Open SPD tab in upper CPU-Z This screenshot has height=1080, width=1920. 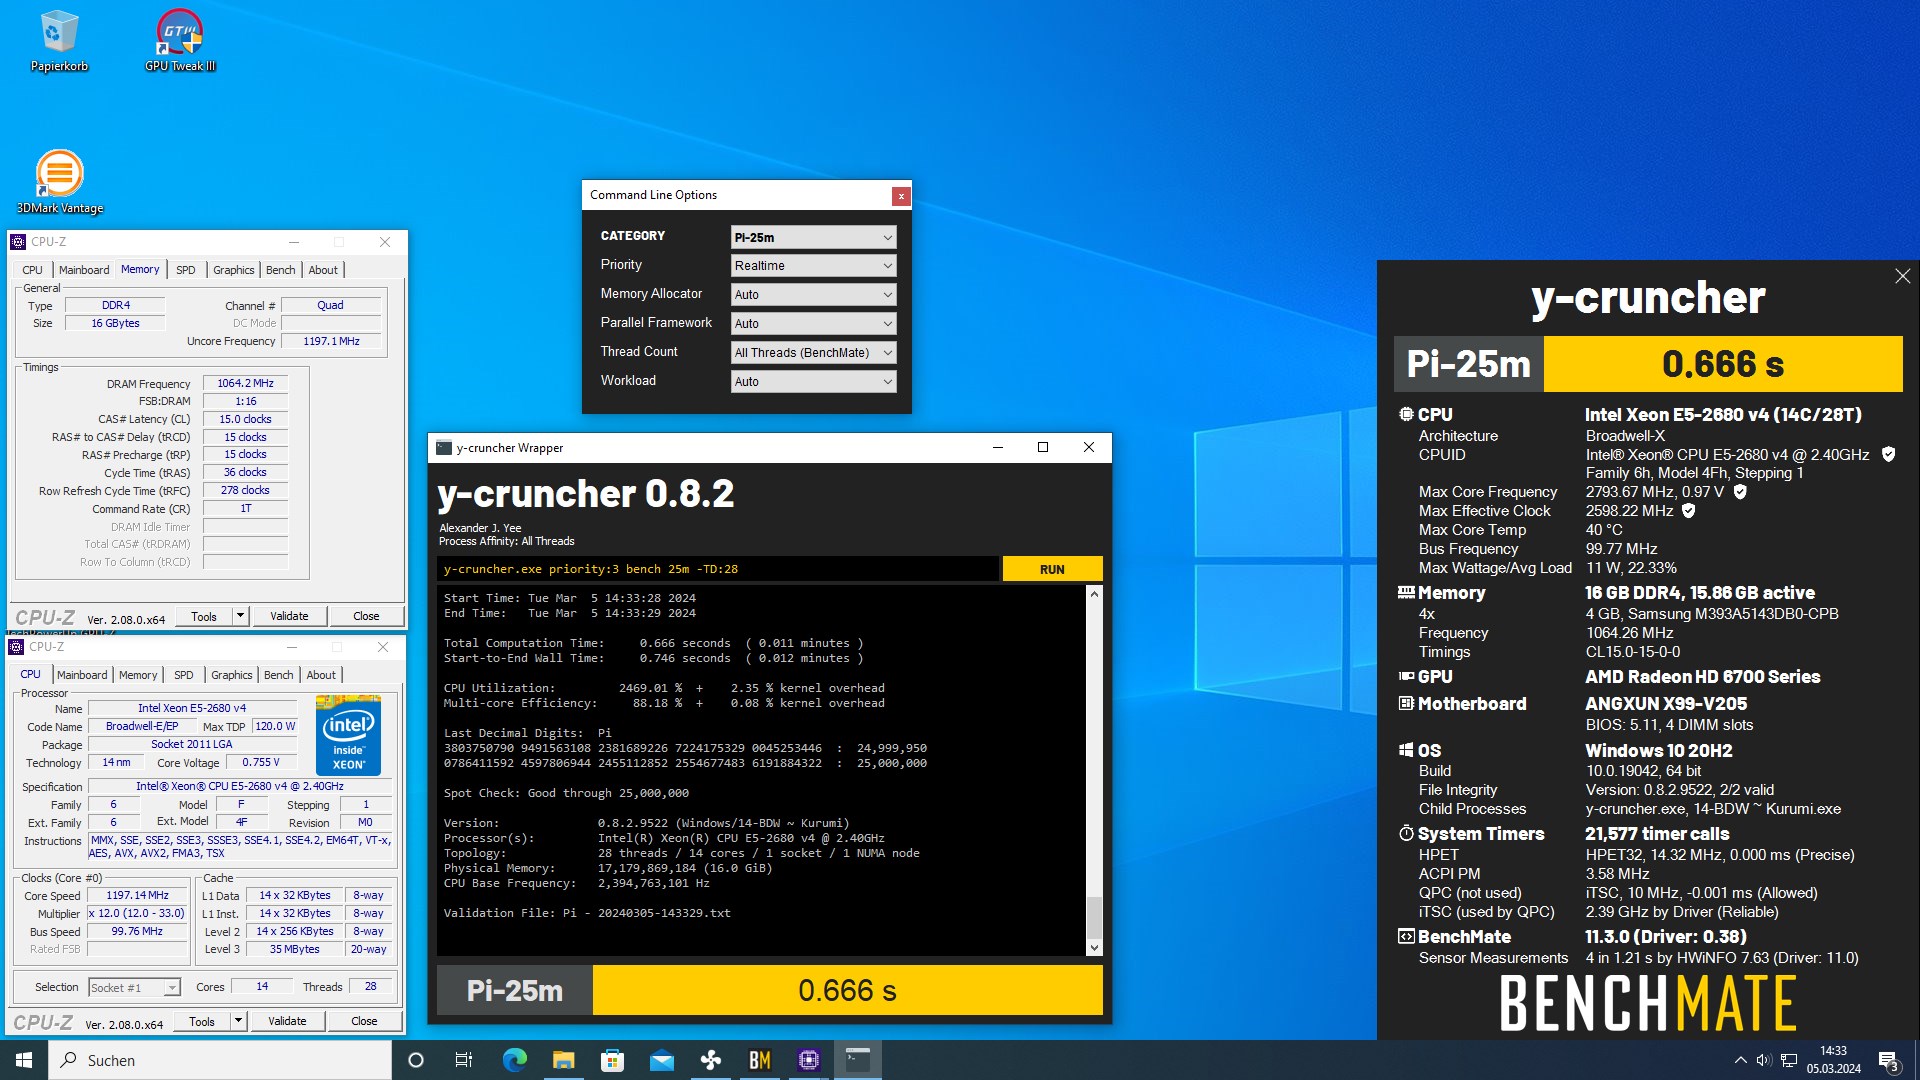[186, 270]
